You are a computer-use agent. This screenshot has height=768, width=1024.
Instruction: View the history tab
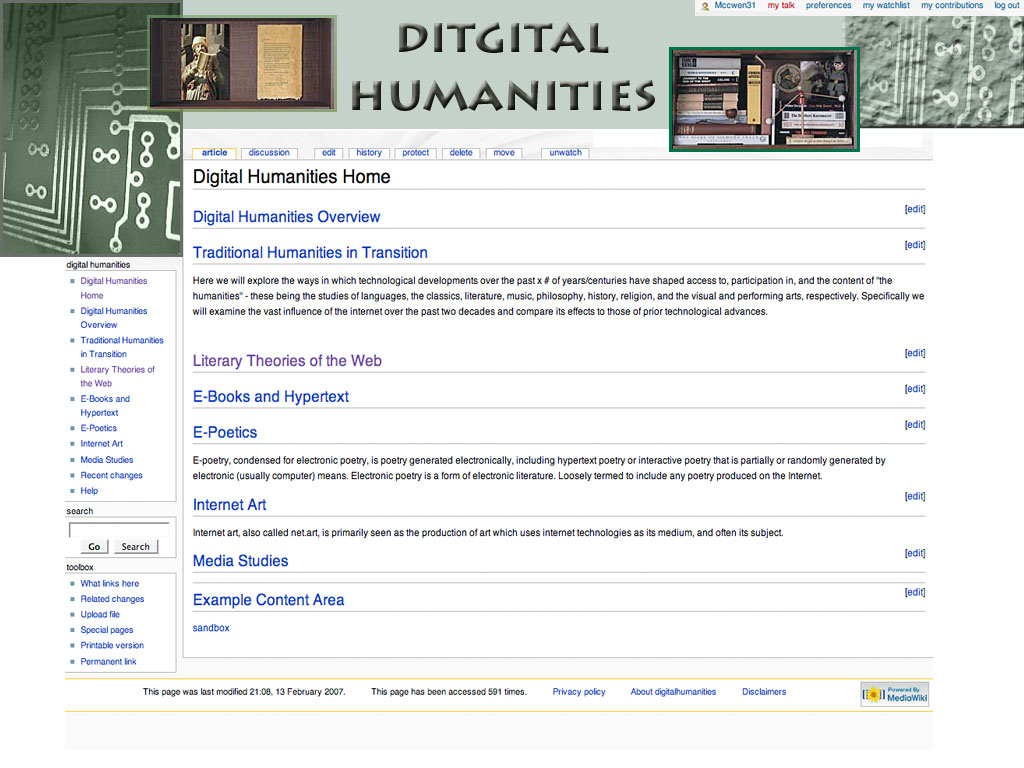369,153
